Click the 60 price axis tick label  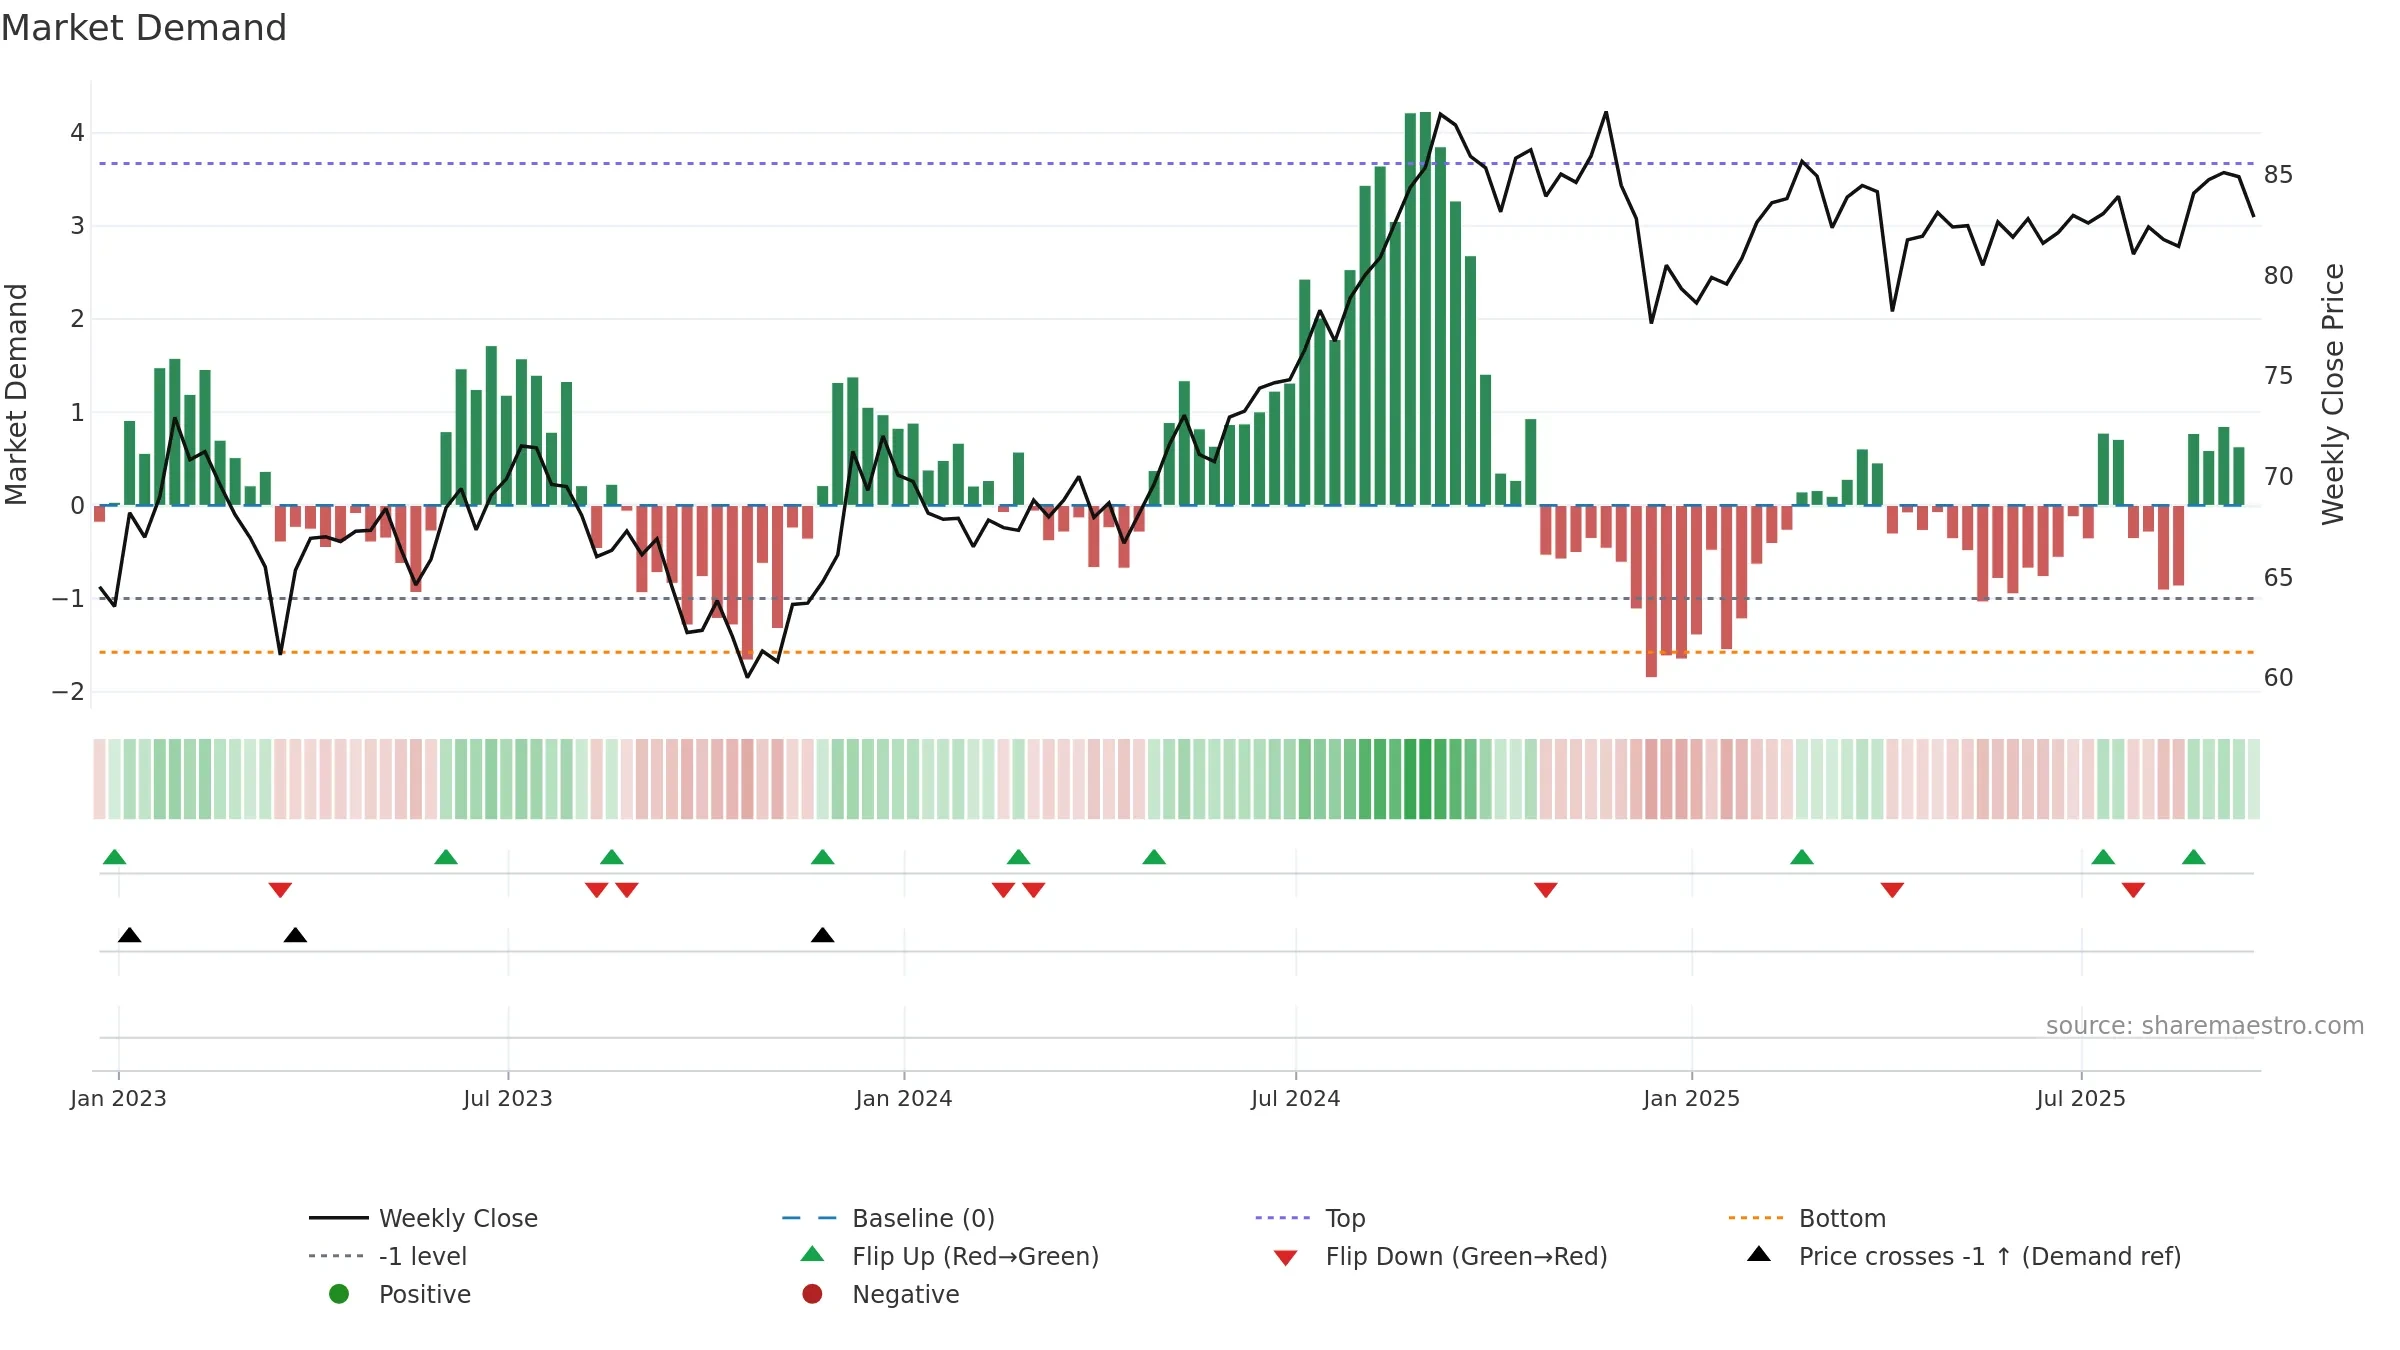tap(2279, 678)
